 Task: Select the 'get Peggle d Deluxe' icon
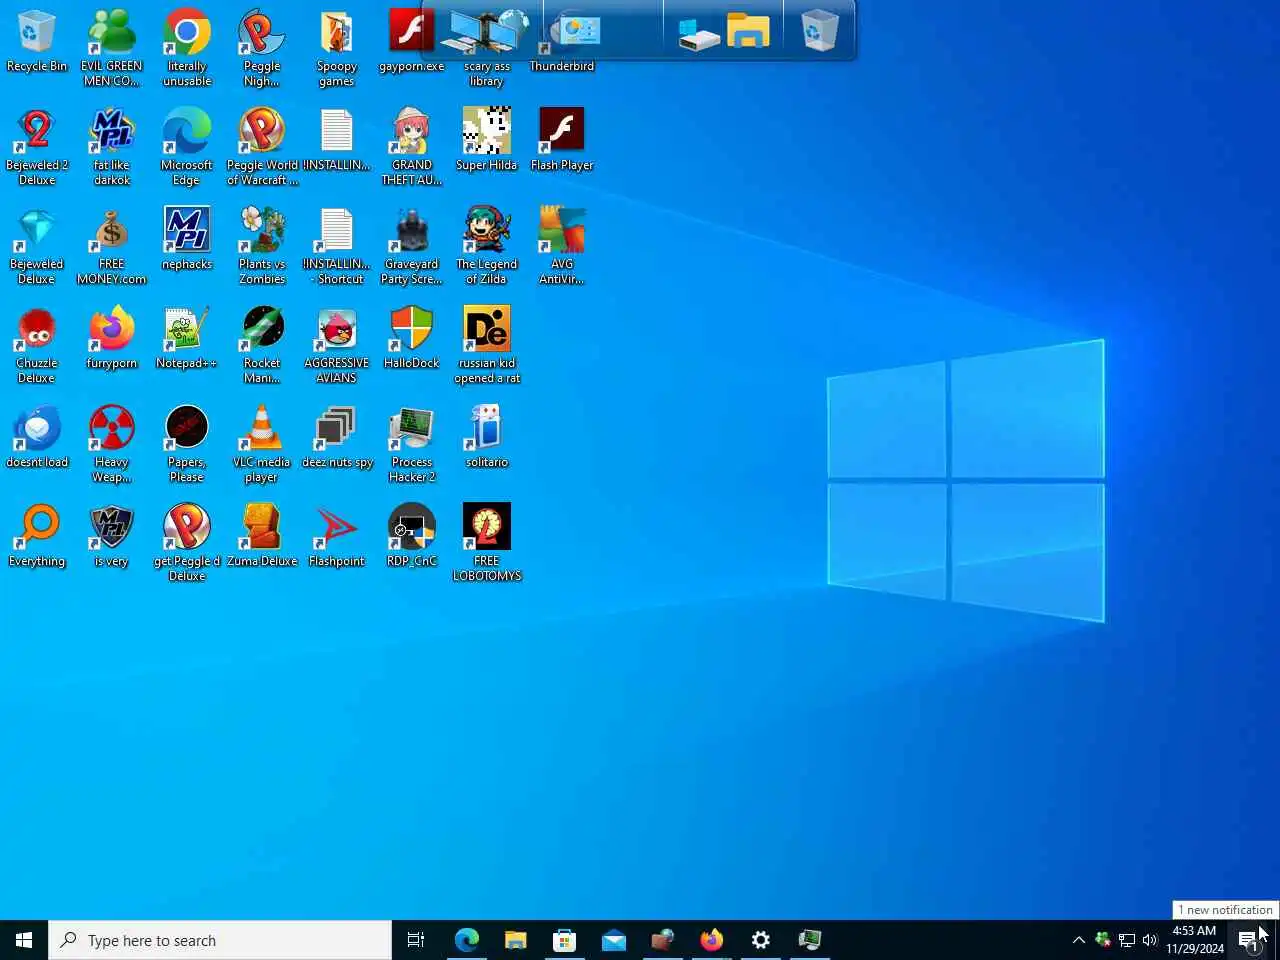tap(187, 543)
